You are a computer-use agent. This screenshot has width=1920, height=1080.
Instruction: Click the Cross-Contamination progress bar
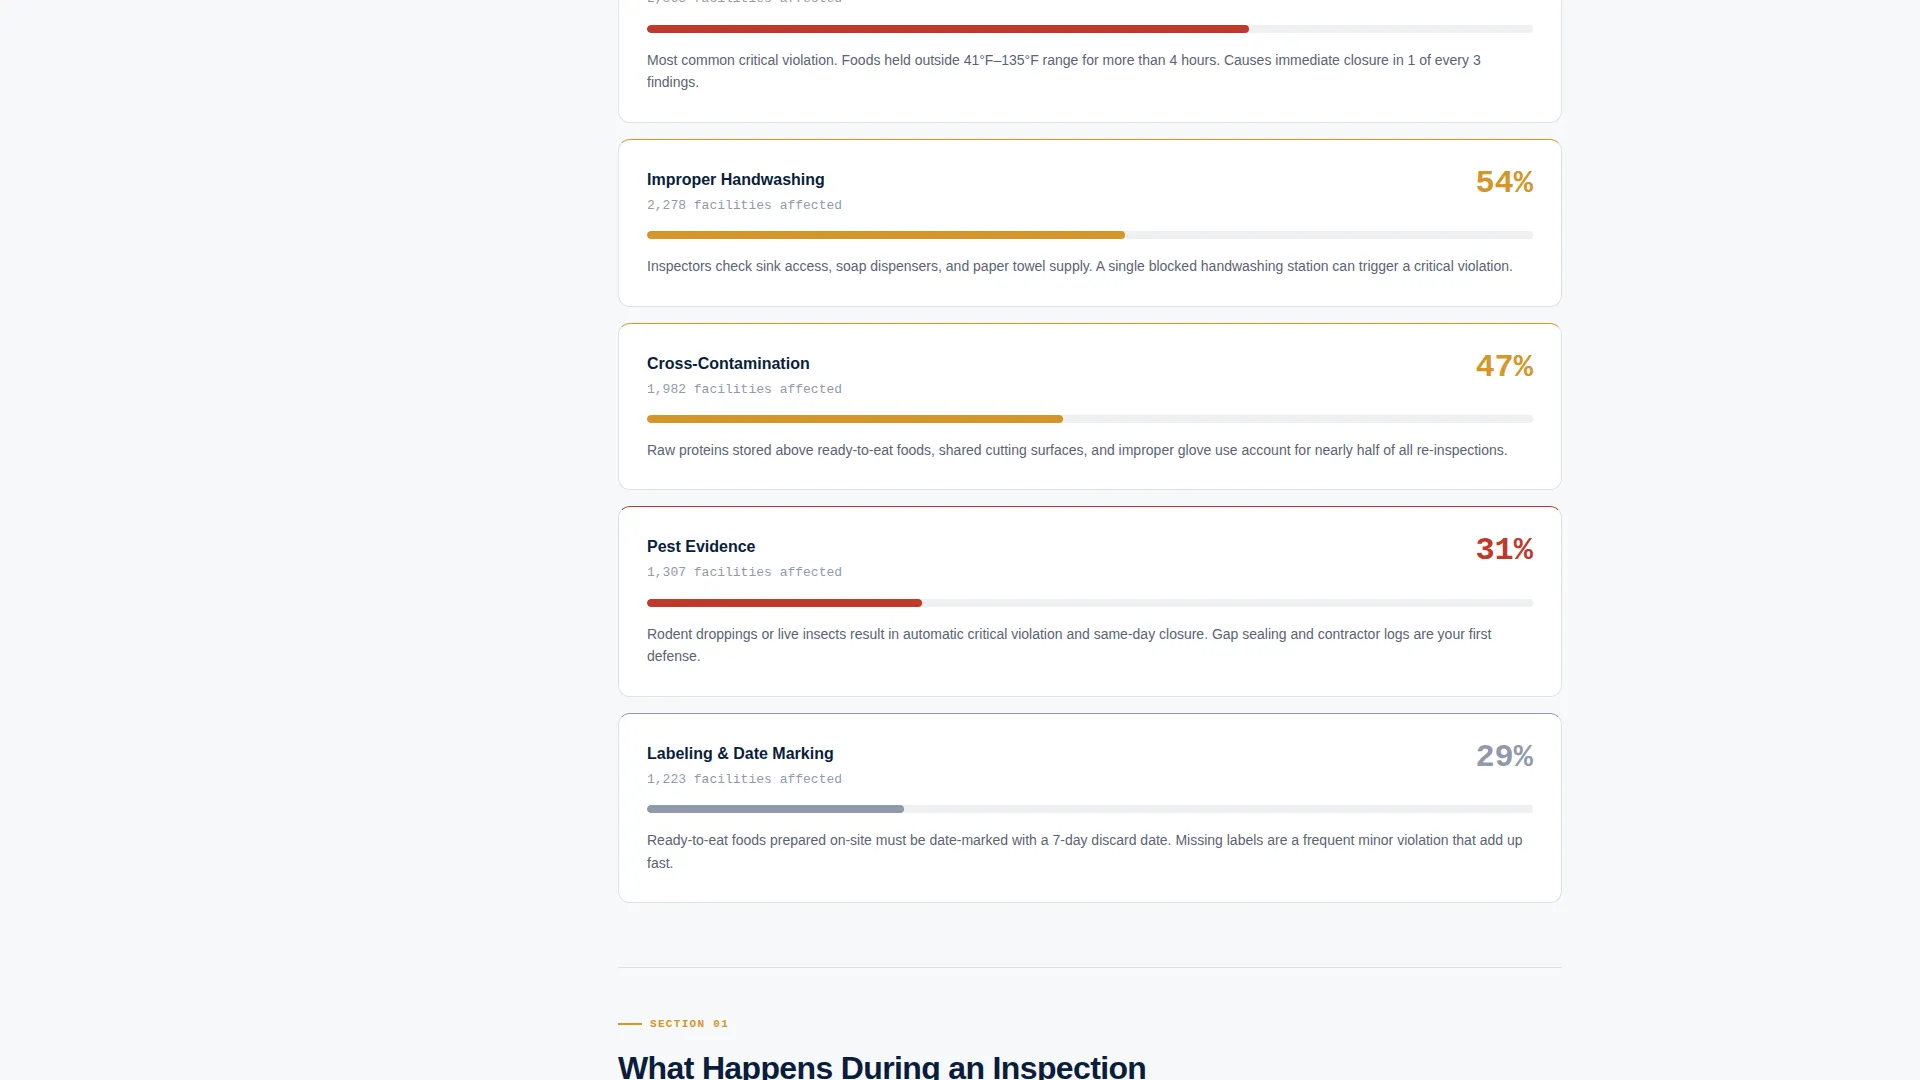tap(1090, 419)
